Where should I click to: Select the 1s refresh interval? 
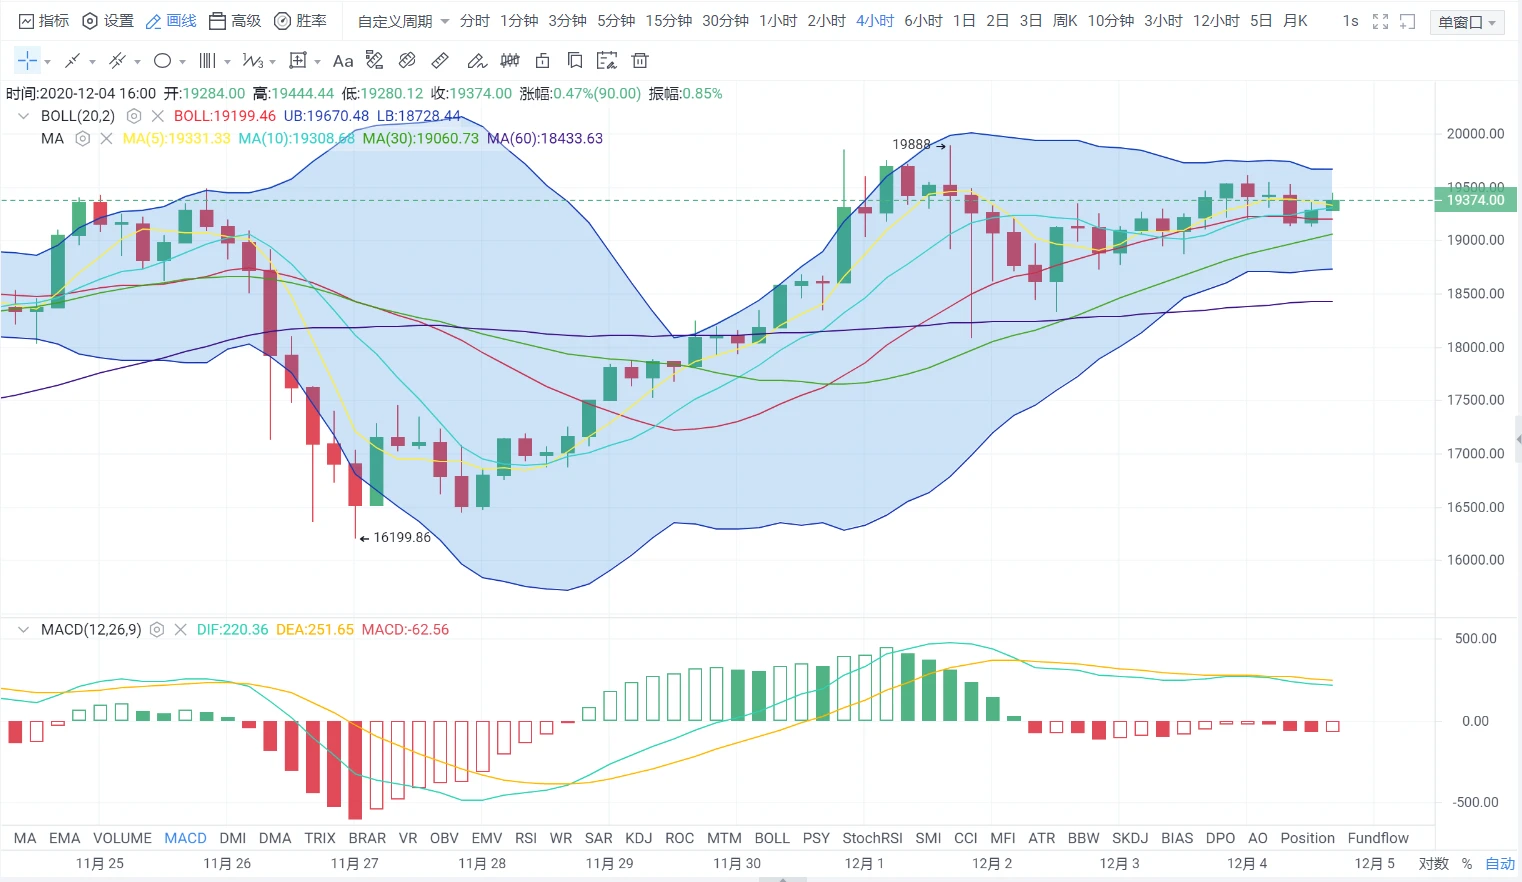coord(1350,21)
